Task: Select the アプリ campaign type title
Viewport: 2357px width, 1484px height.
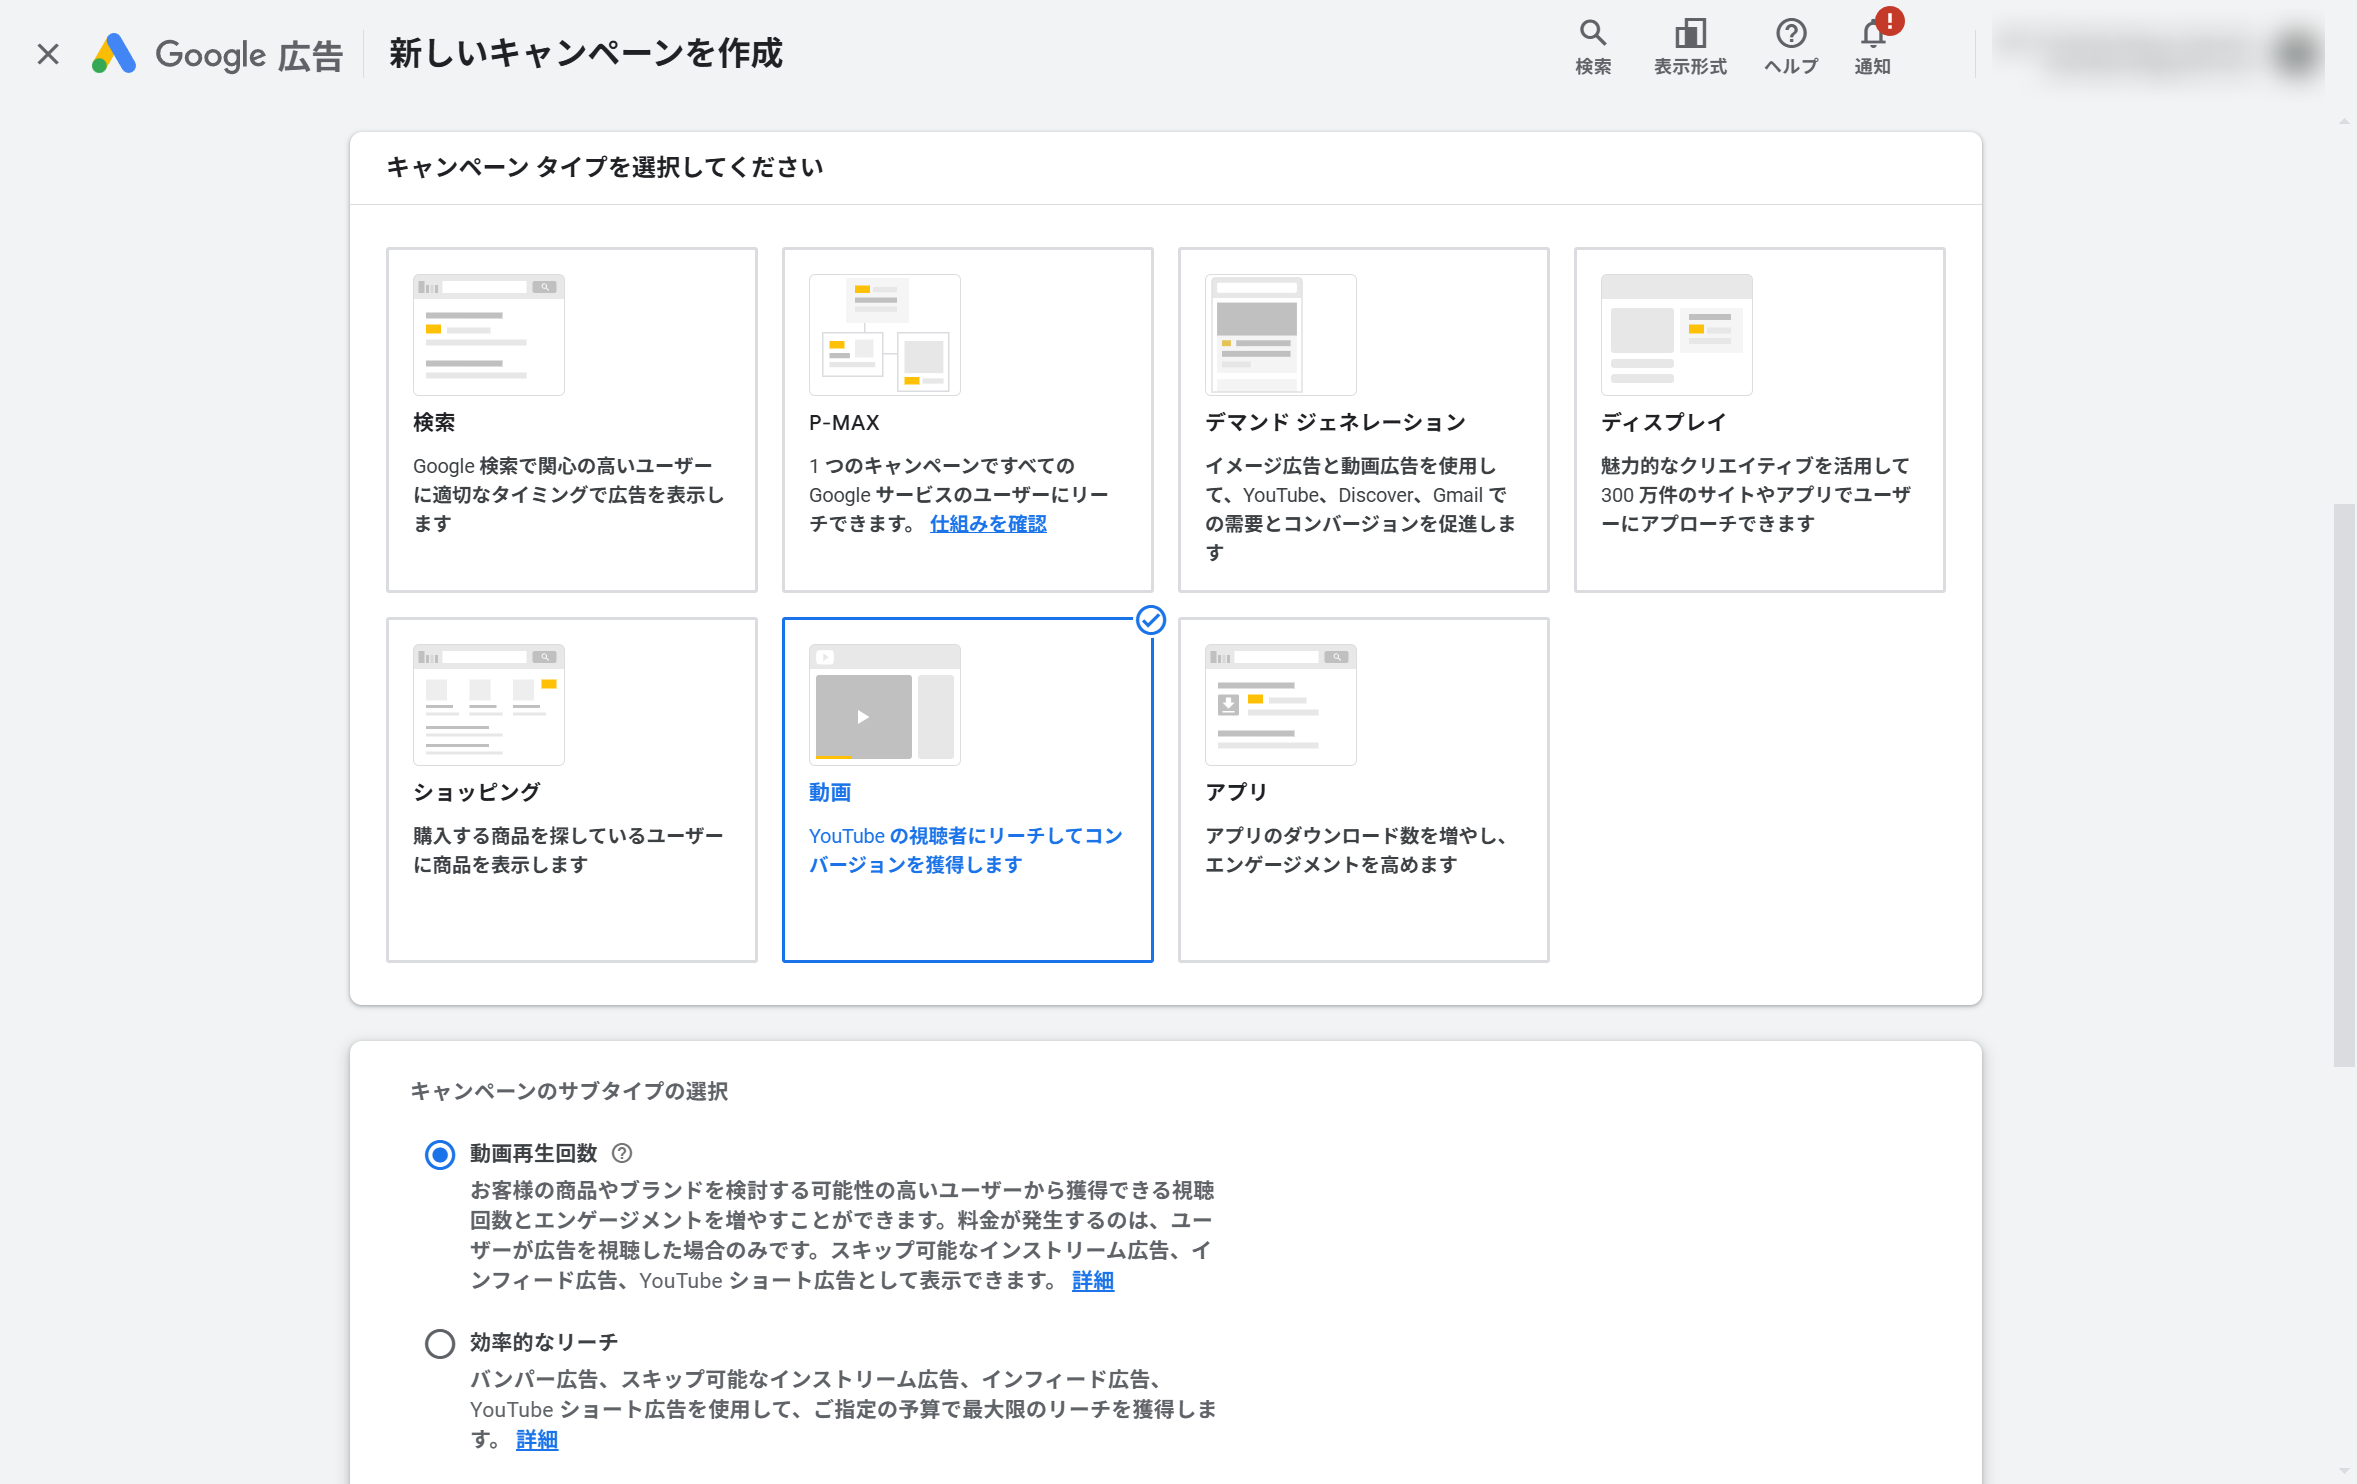Action: [1236, 792]
